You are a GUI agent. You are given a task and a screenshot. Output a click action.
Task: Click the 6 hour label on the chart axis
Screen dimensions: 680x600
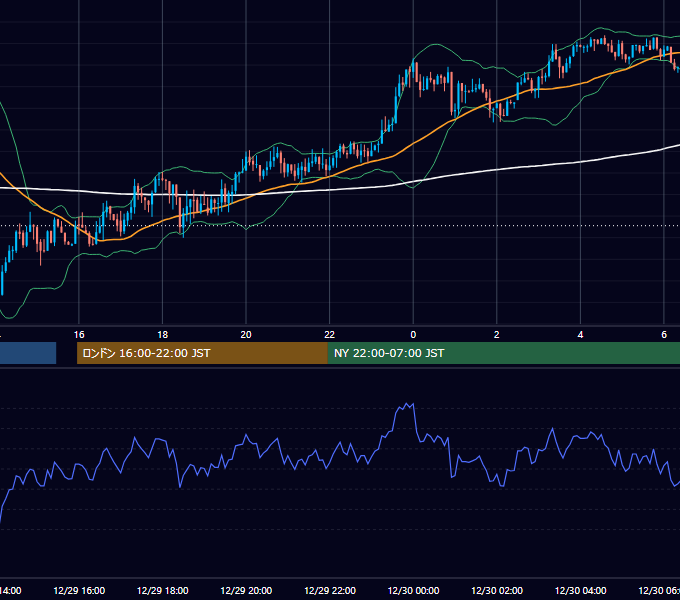pos(664,335)
